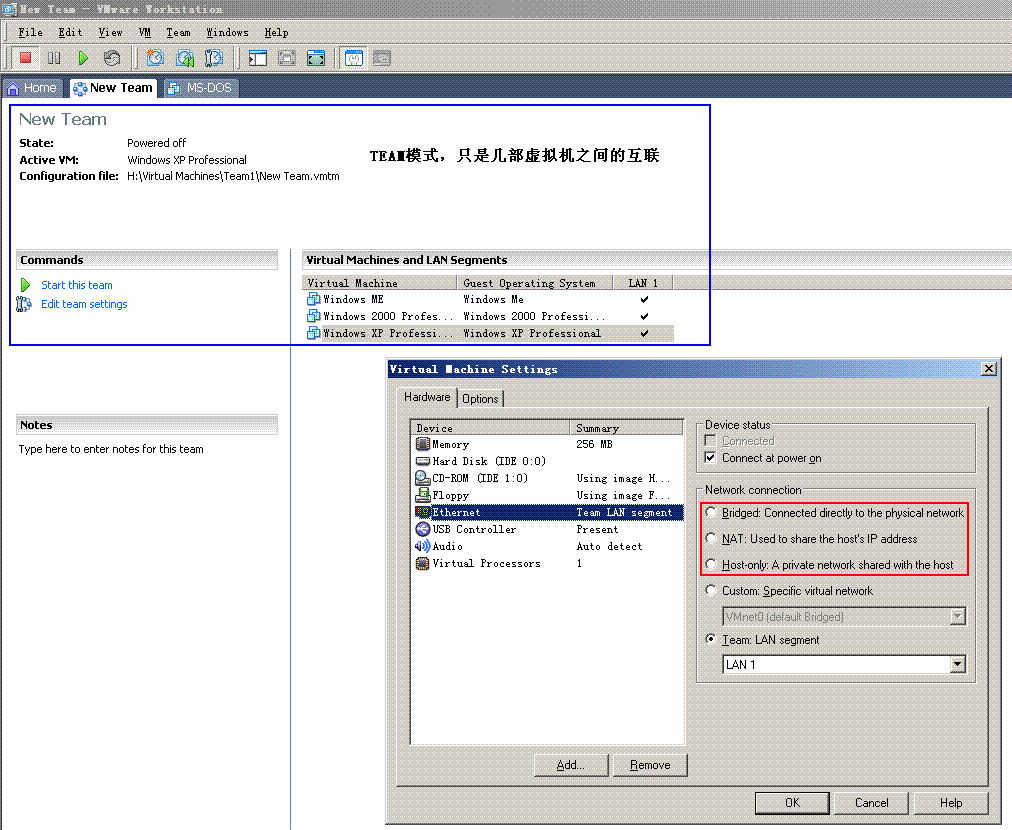Open the VM menu
Image resolution: width=1012 pixels, height=830 pixels.
click(x=145, y=32)
